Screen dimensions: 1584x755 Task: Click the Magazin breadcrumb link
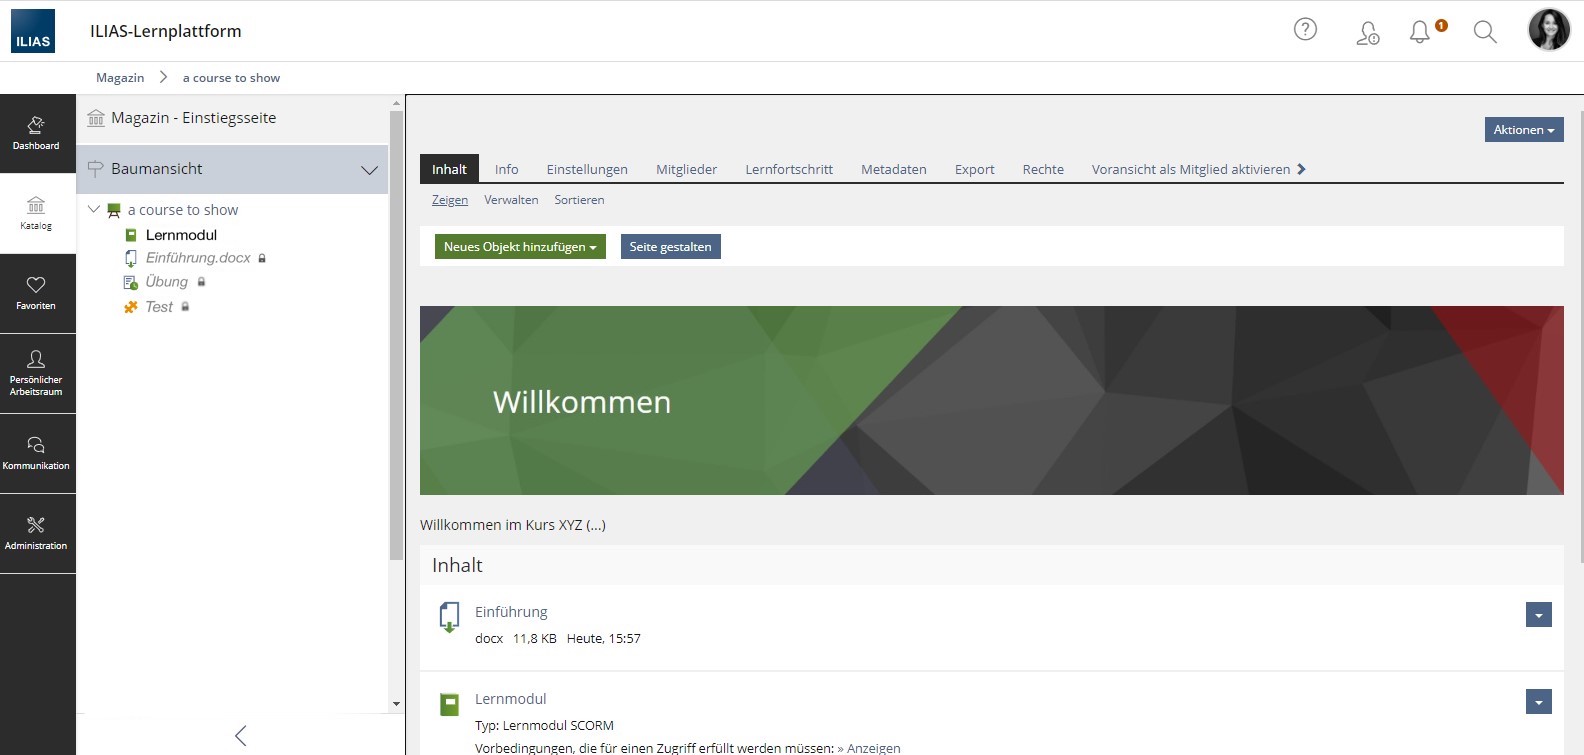[120, 78]
